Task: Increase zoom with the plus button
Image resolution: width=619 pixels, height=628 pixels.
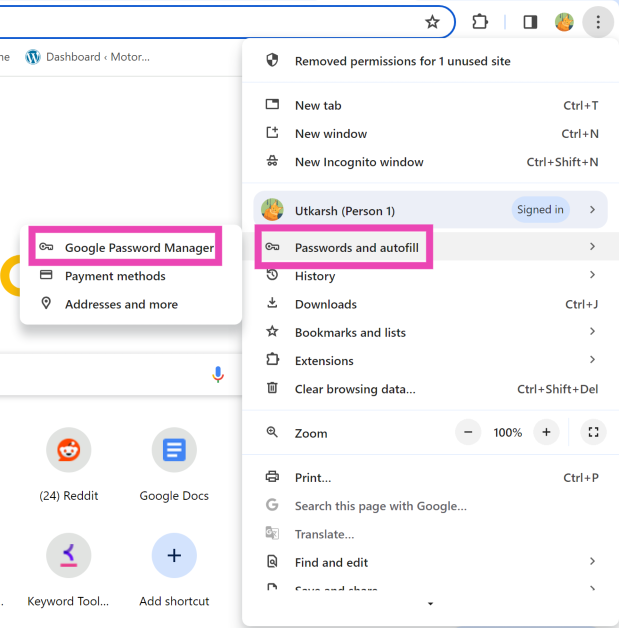Action: pos(545,432)
